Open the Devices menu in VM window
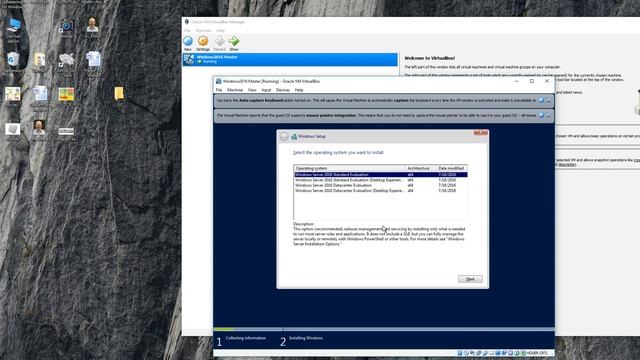 (x=283, y=90)
